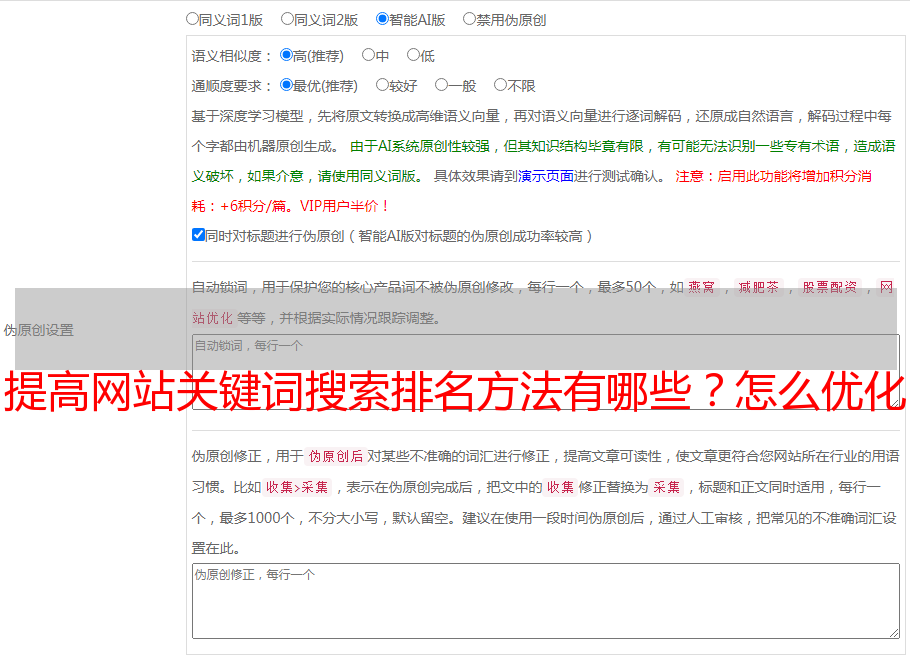Click resize grip of 伪原创修正 textarea
911x658 pixels.
coord(894,633)
